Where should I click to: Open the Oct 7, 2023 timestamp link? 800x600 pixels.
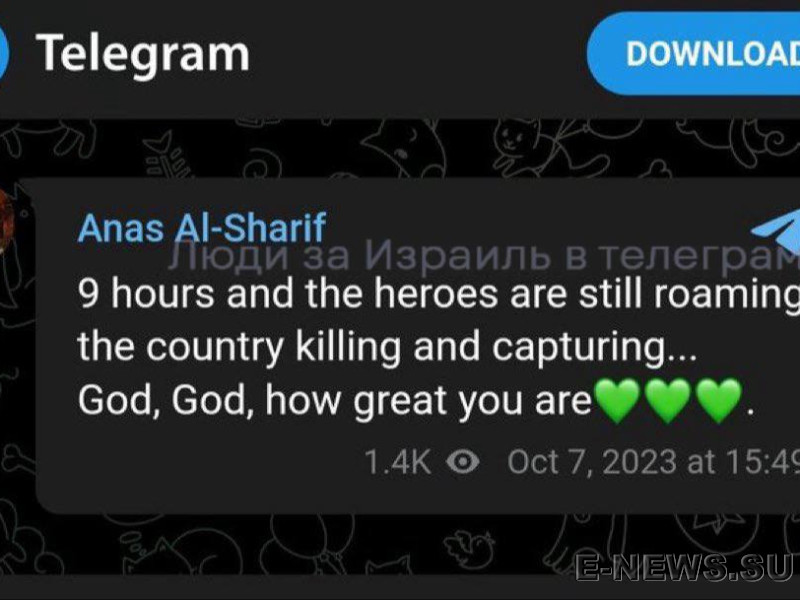point(653,462)
